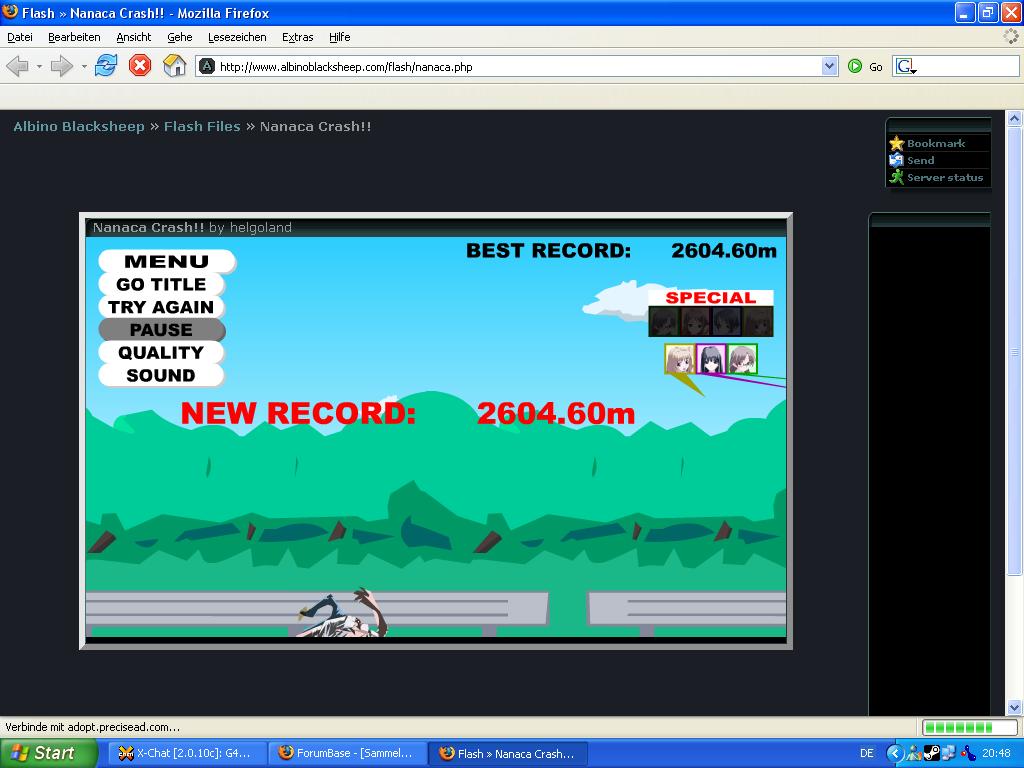Click the Send envelope icon
Screen dimensions: 1024x768
click(x=897, y=160)
